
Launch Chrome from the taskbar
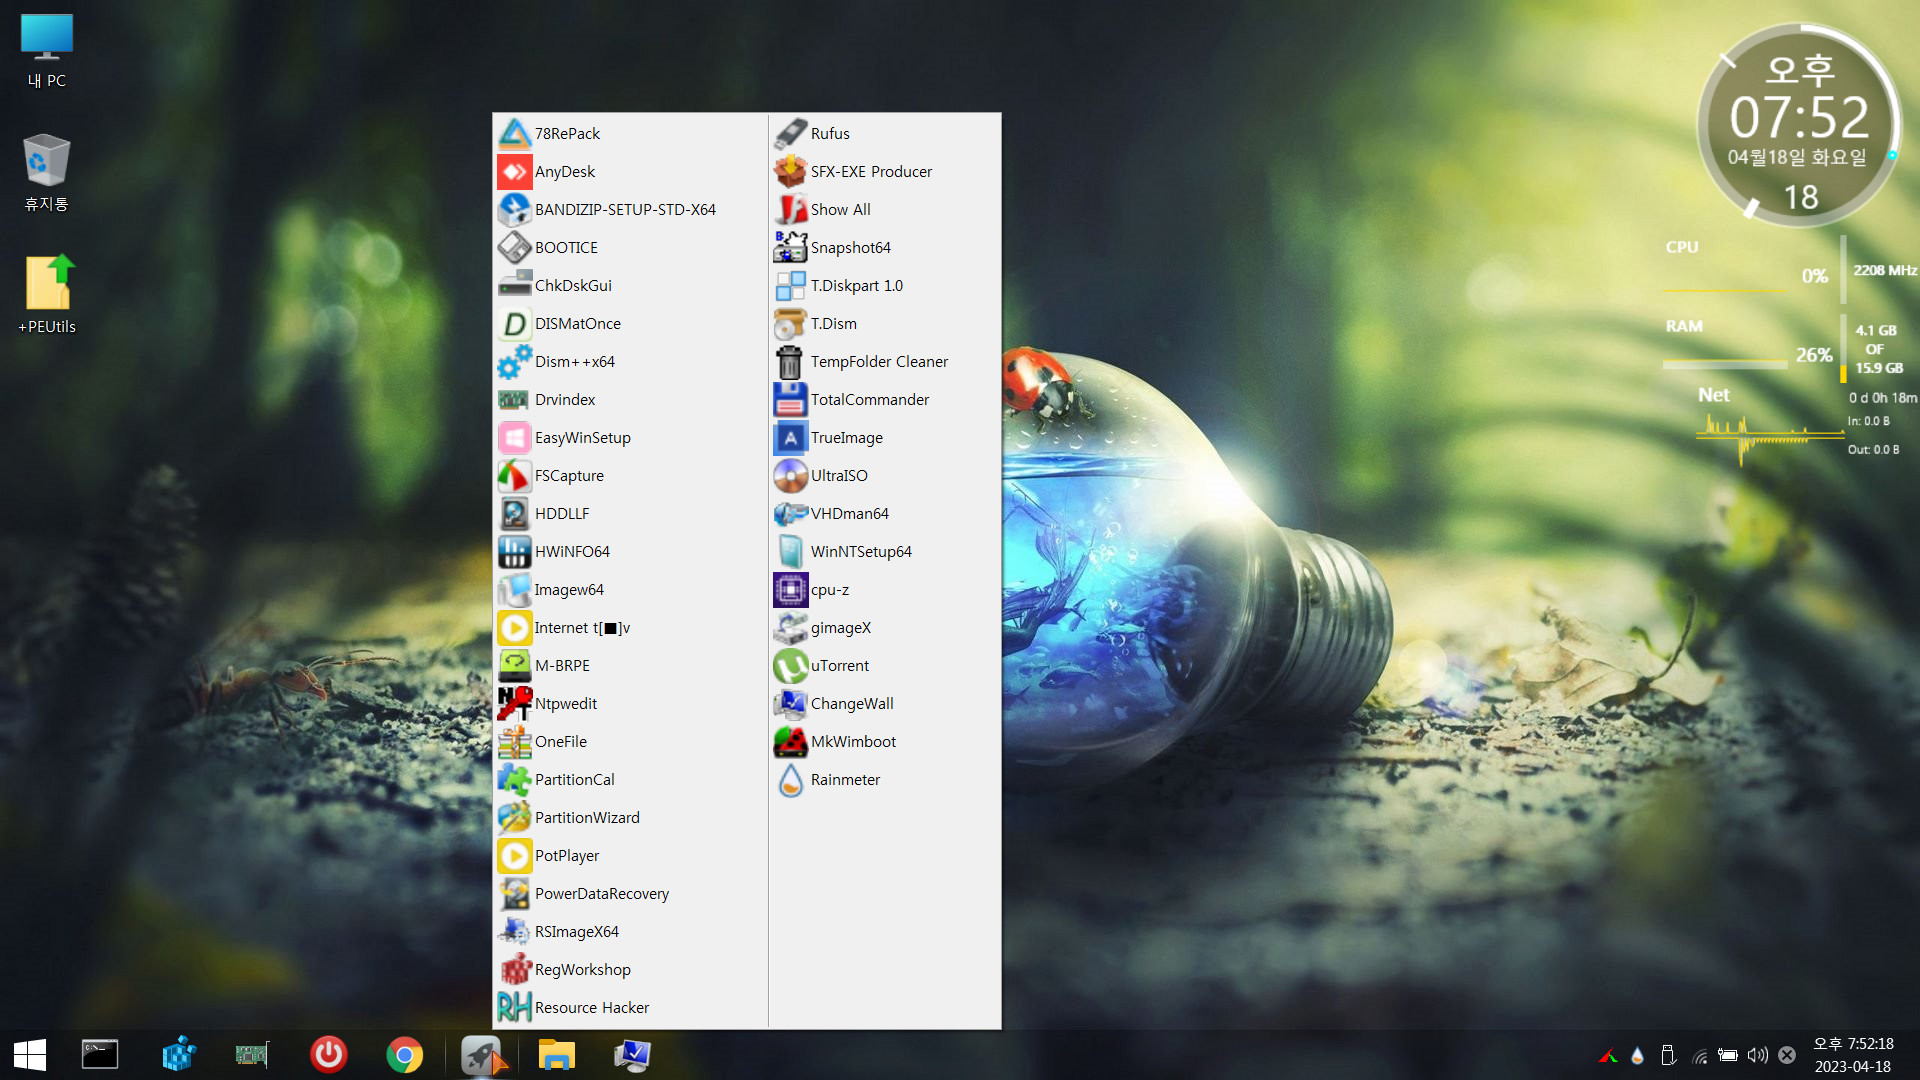tap(404, 1055)
